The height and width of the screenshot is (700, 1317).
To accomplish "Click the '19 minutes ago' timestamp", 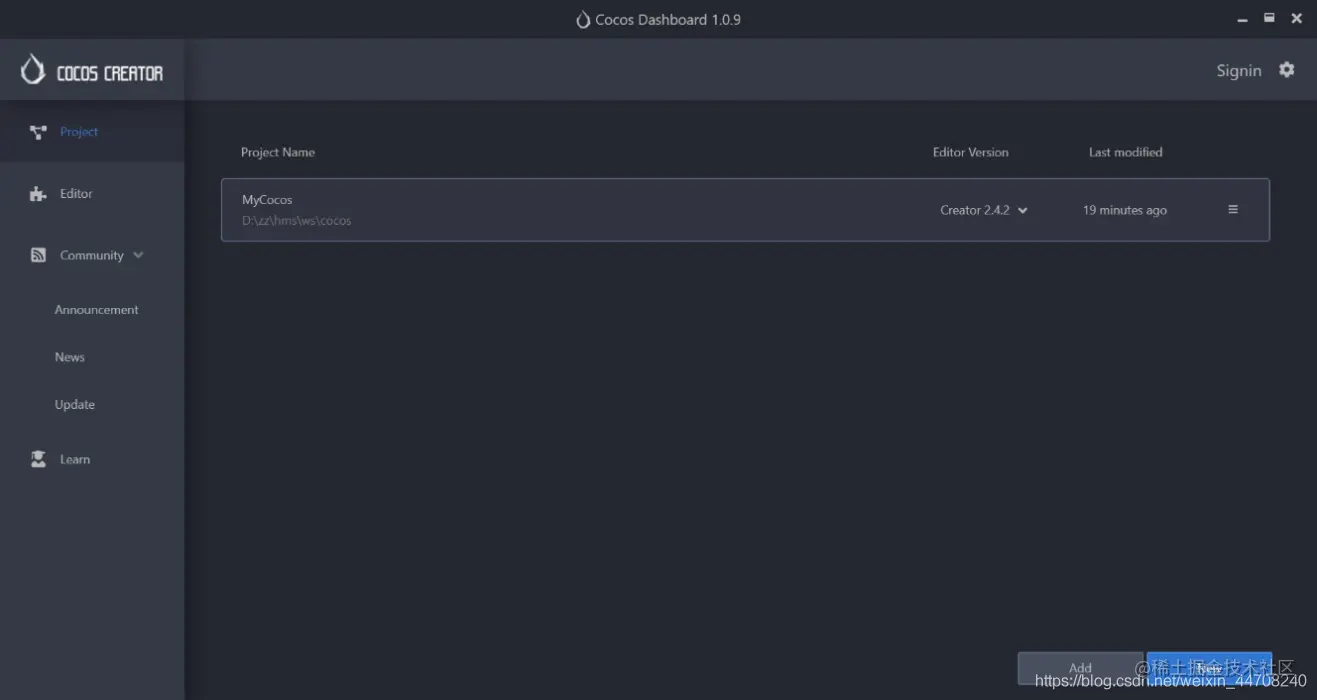I will [1125, 210].
